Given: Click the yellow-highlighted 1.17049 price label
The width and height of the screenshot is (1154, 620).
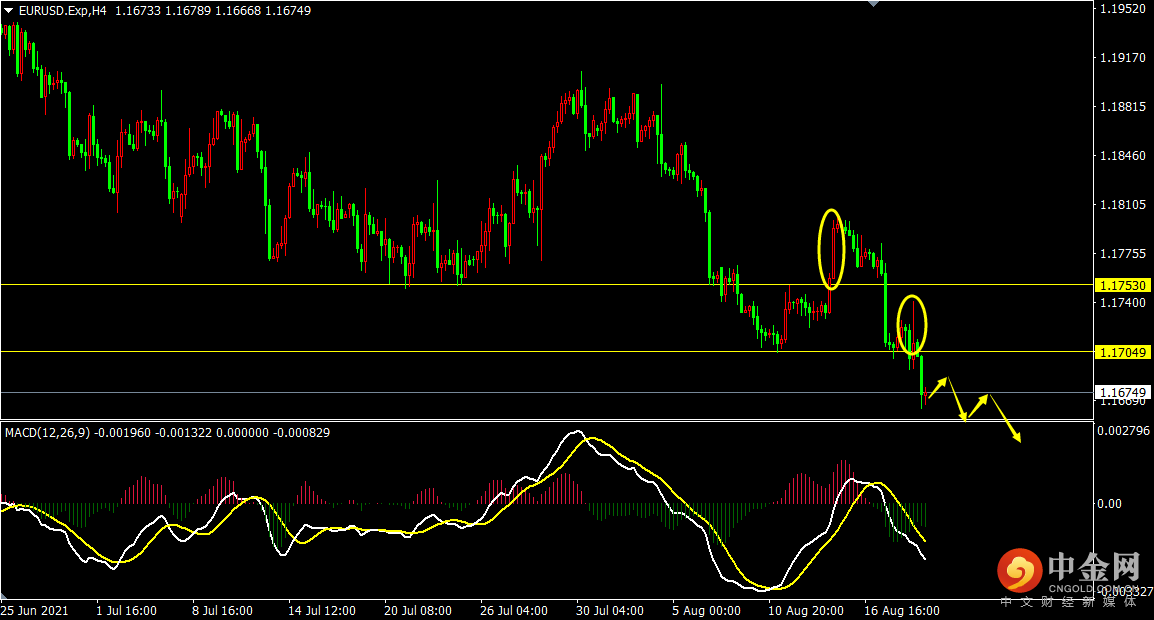Looking at the screenshot, I should click(1123, 352).
